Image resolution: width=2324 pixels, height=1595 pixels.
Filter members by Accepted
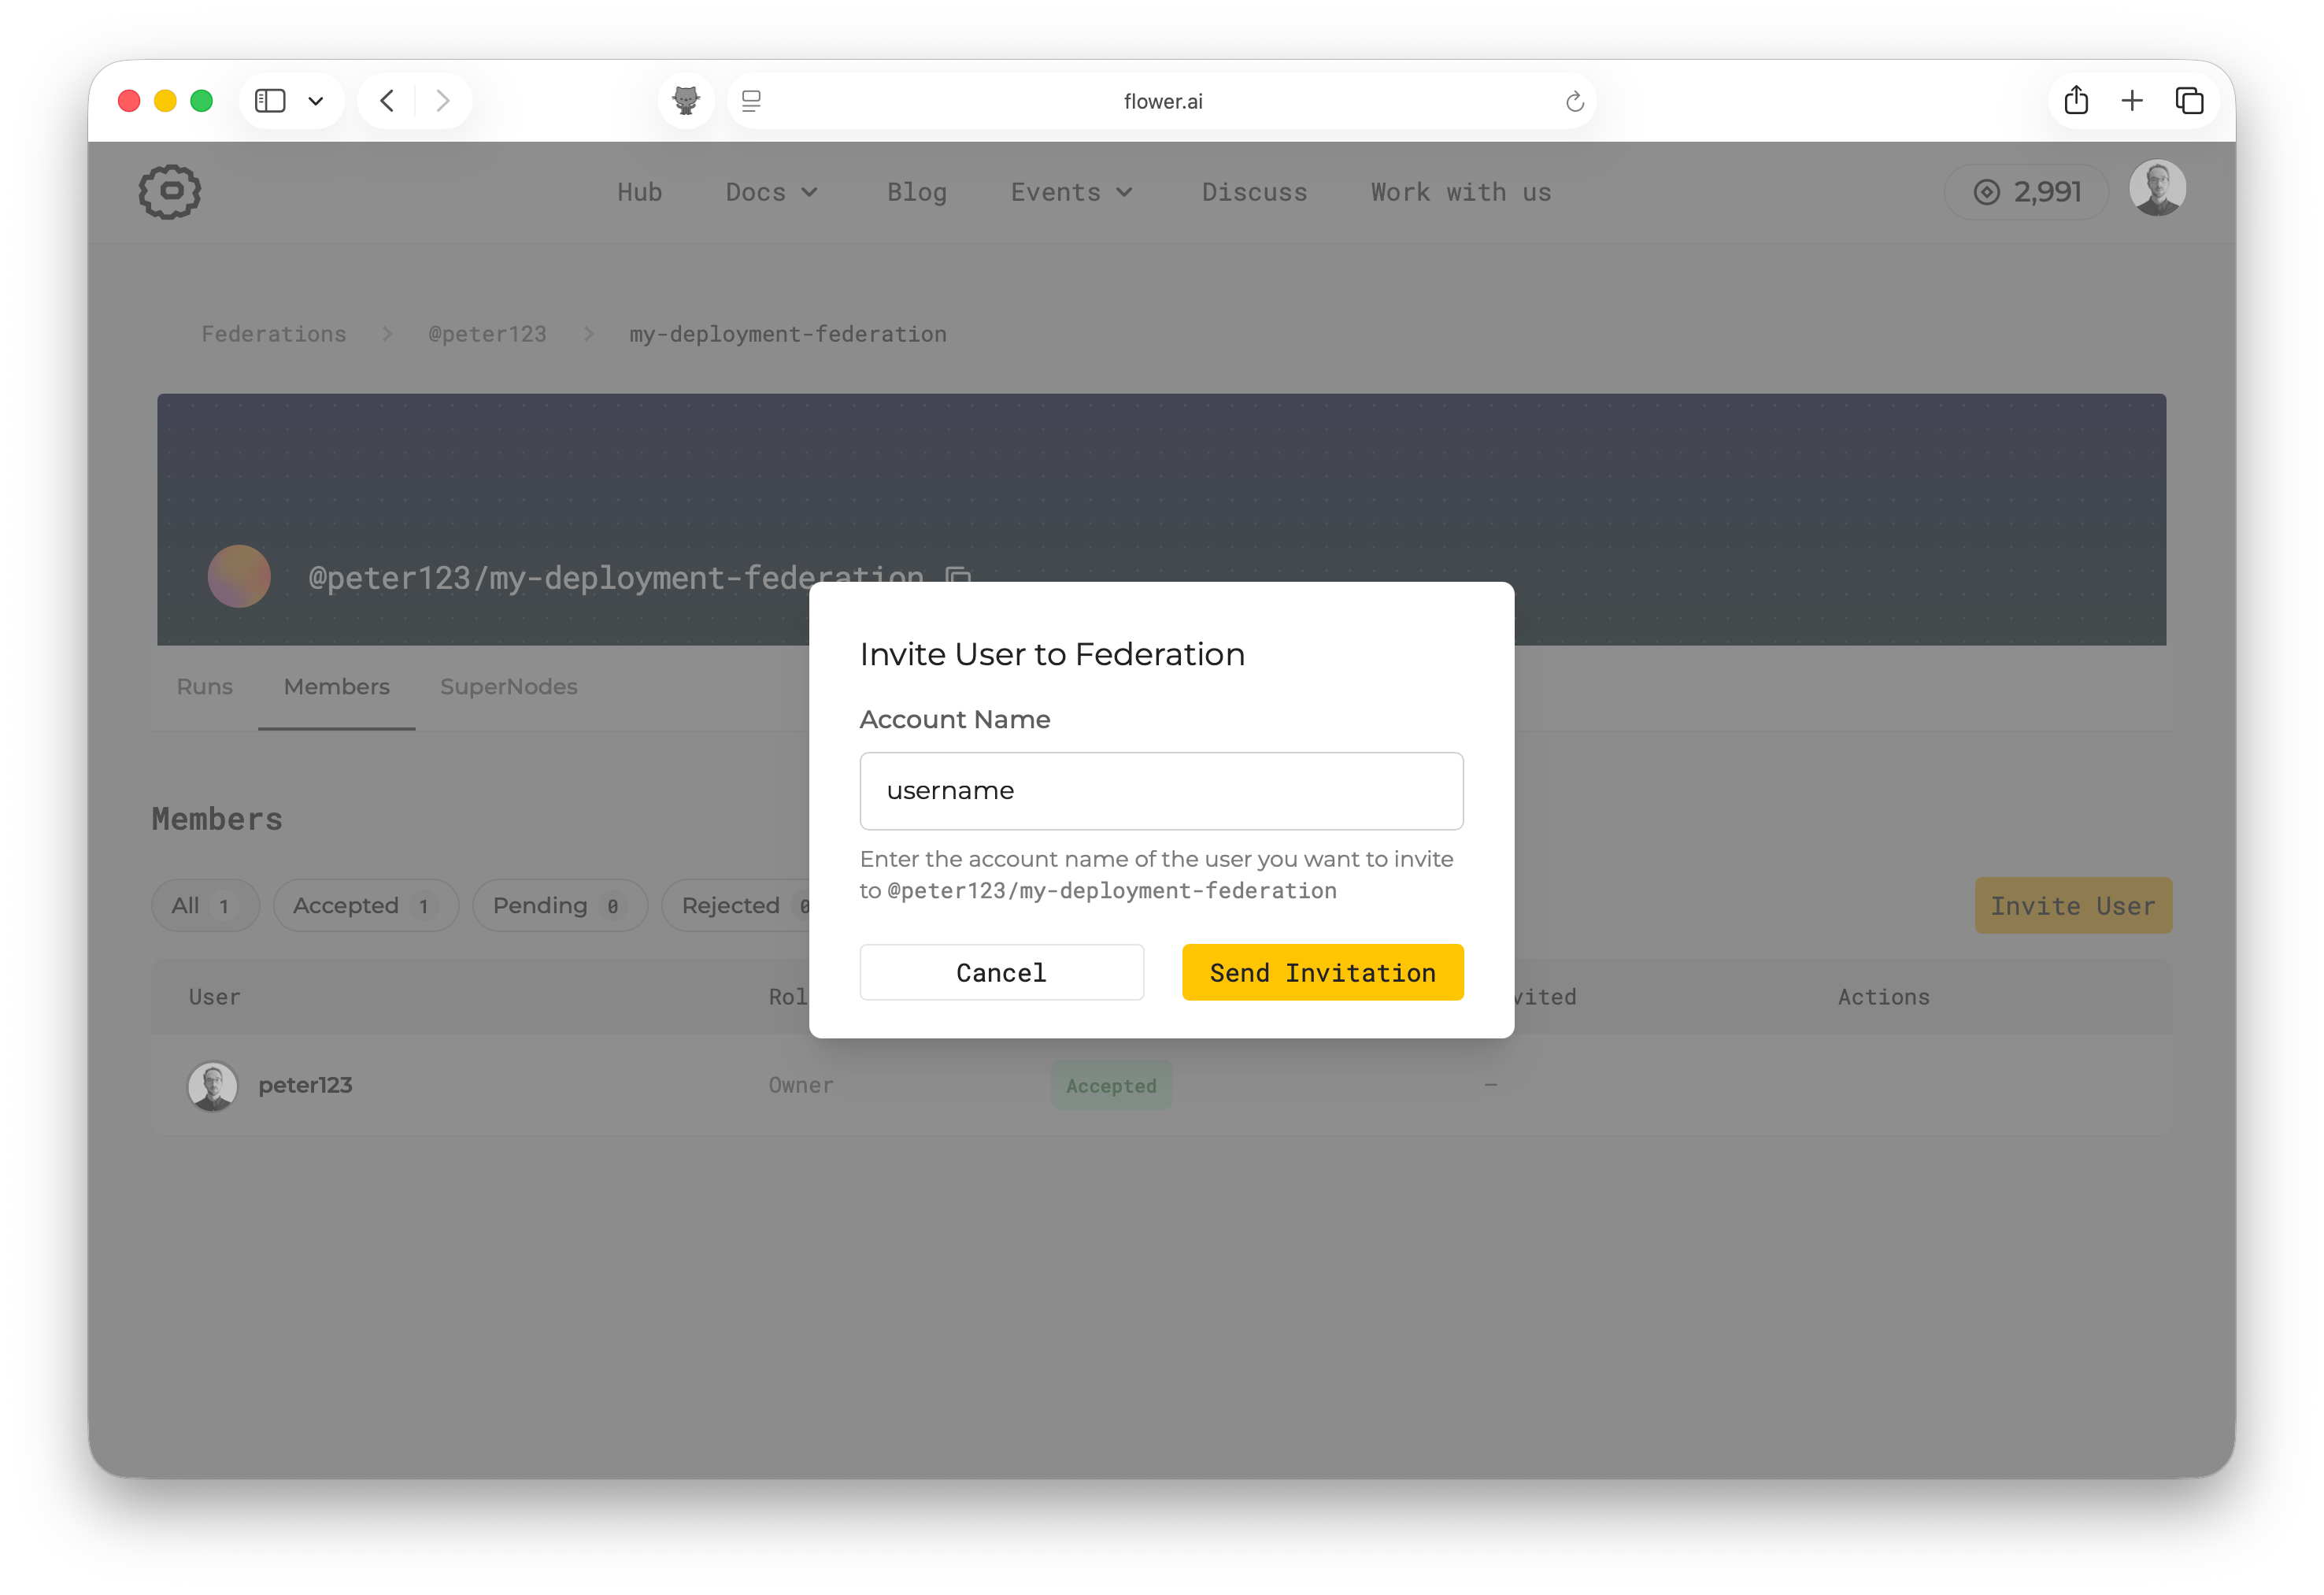[366, 906]
